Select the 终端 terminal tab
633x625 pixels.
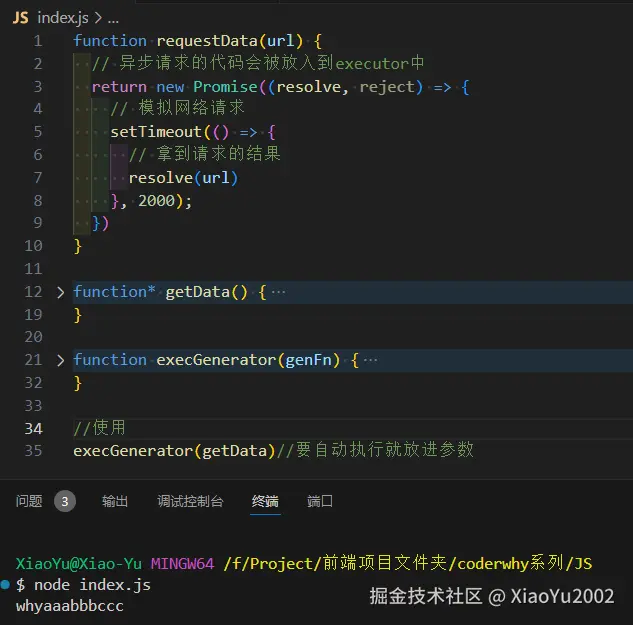[x=265, y=501]
